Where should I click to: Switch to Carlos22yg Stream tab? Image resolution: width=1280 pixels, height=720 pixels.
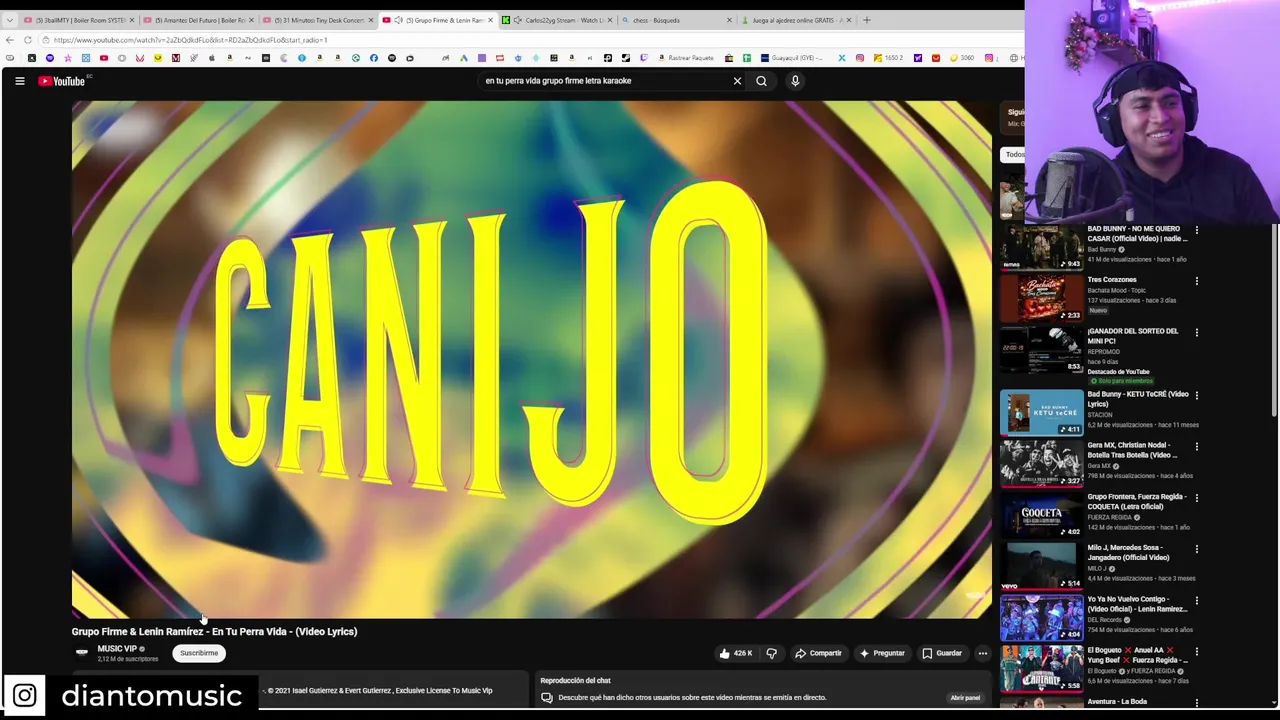(557, 20)
